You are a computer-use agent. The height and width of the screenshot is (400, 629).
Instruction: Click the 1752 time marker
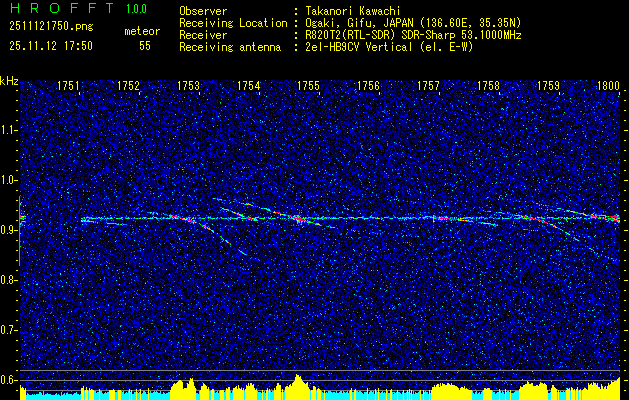(128, 85)
